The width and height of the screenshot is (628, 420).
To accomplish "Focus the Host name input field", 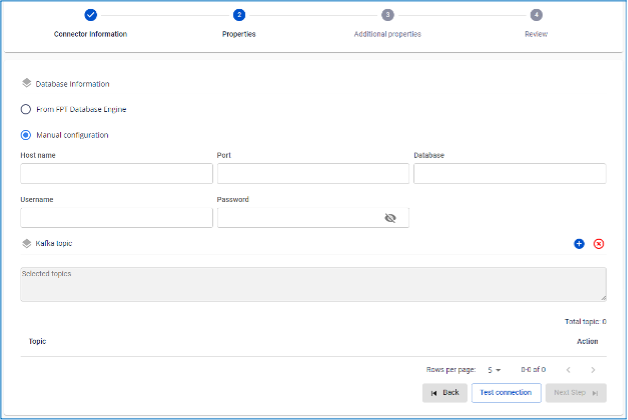I will [117, 173].
